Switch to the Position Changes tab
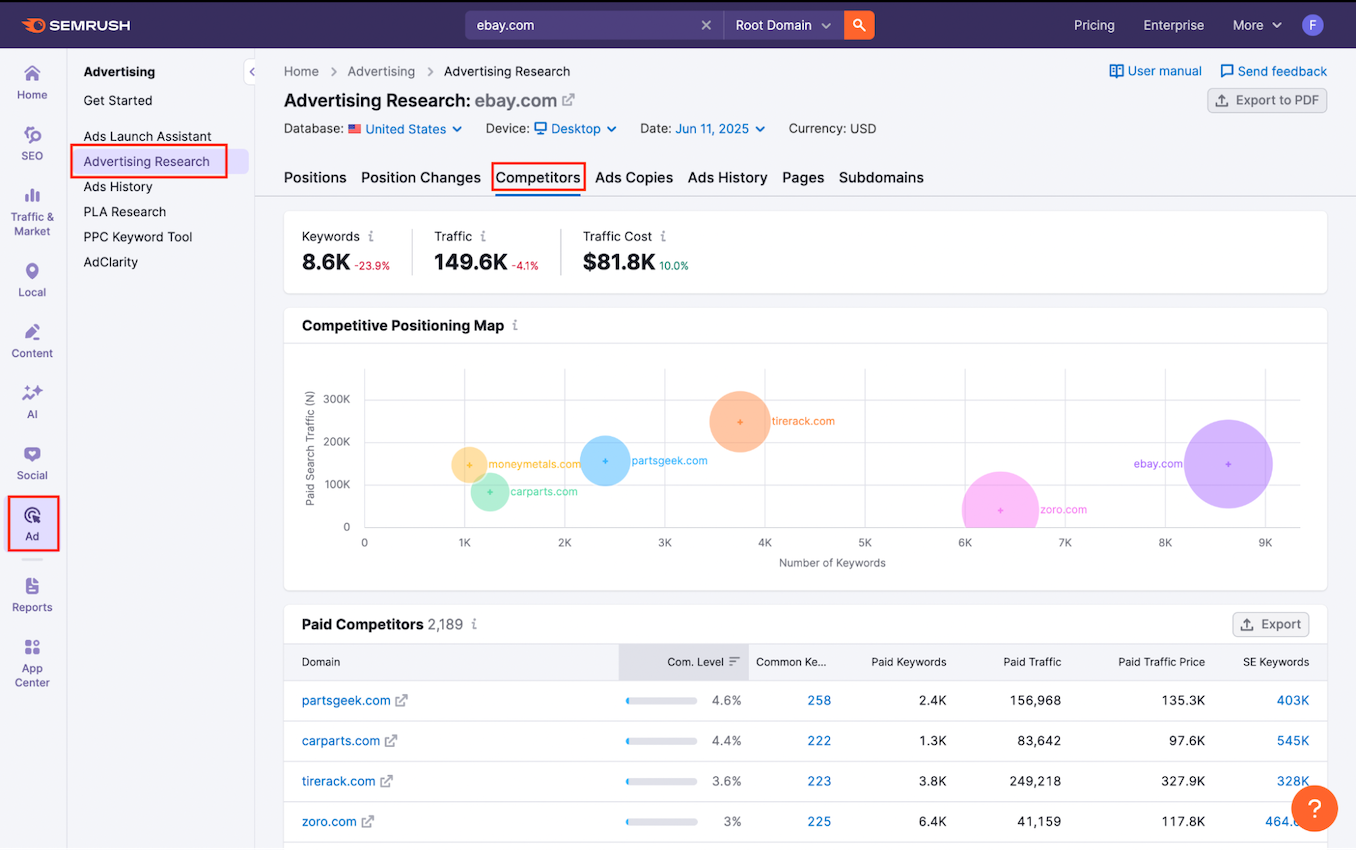The height and width of the screenshot is (850, 1356). pos(421,177)
